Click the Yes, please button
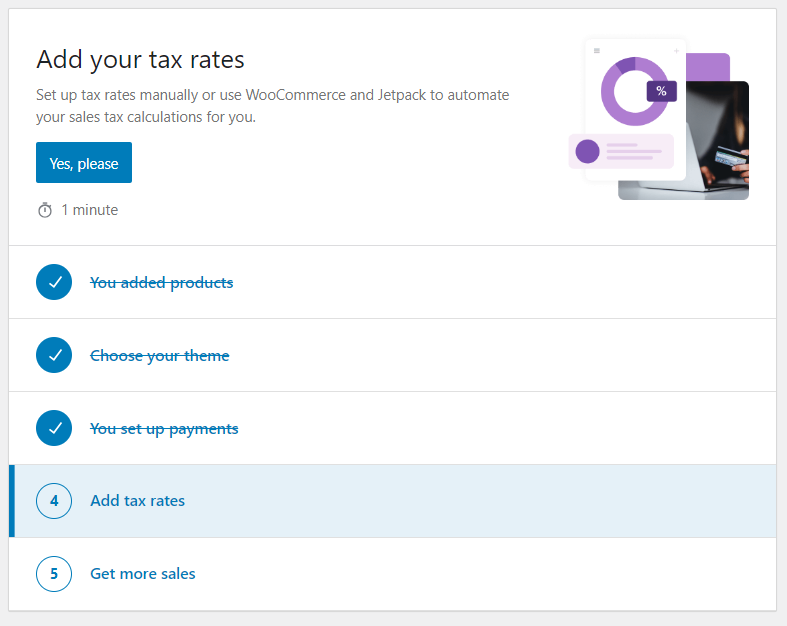 pyautogui.click(x=84, y=163)
